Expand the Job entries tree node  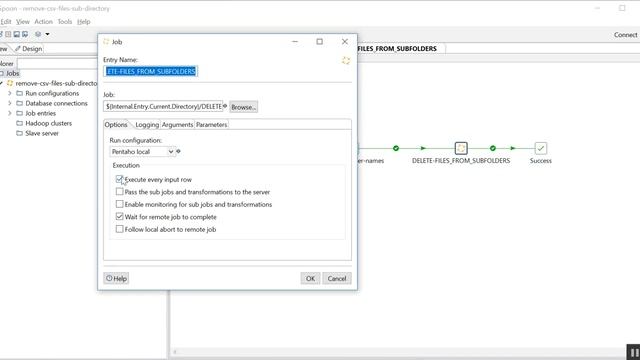tap(10, 113)
